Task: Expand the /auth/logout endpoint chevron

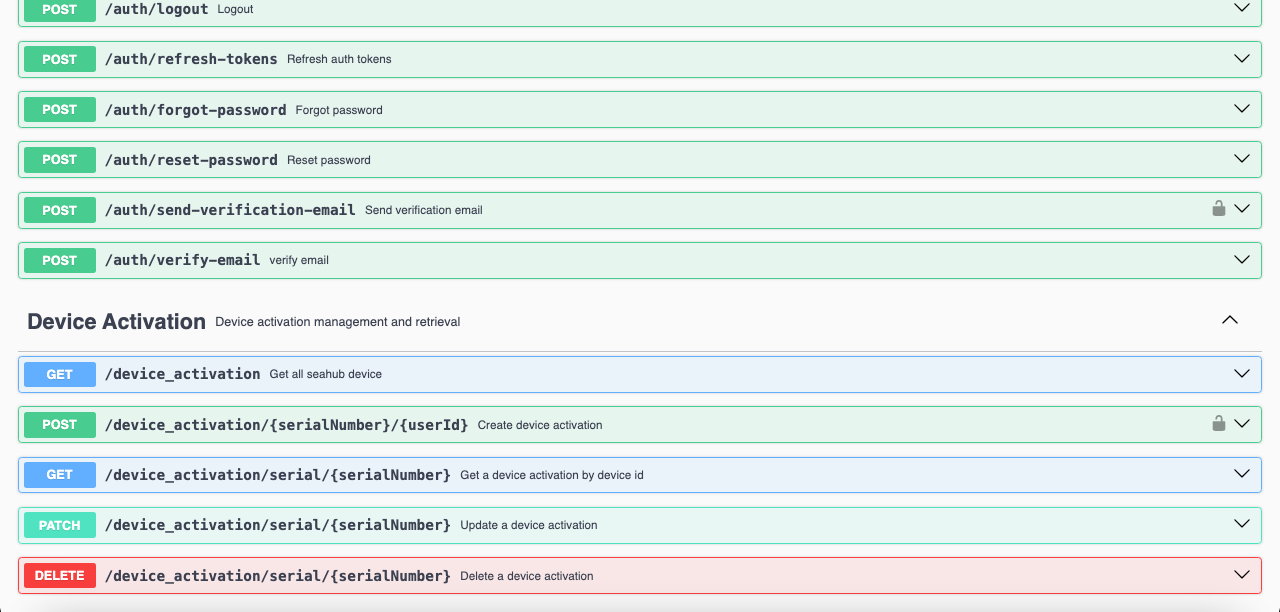Action: coord(1242,8)
